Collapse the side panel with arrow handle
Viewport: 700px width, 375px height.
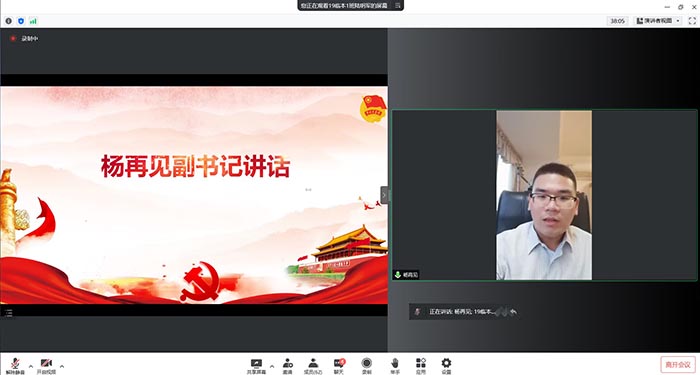coord(384,195)
